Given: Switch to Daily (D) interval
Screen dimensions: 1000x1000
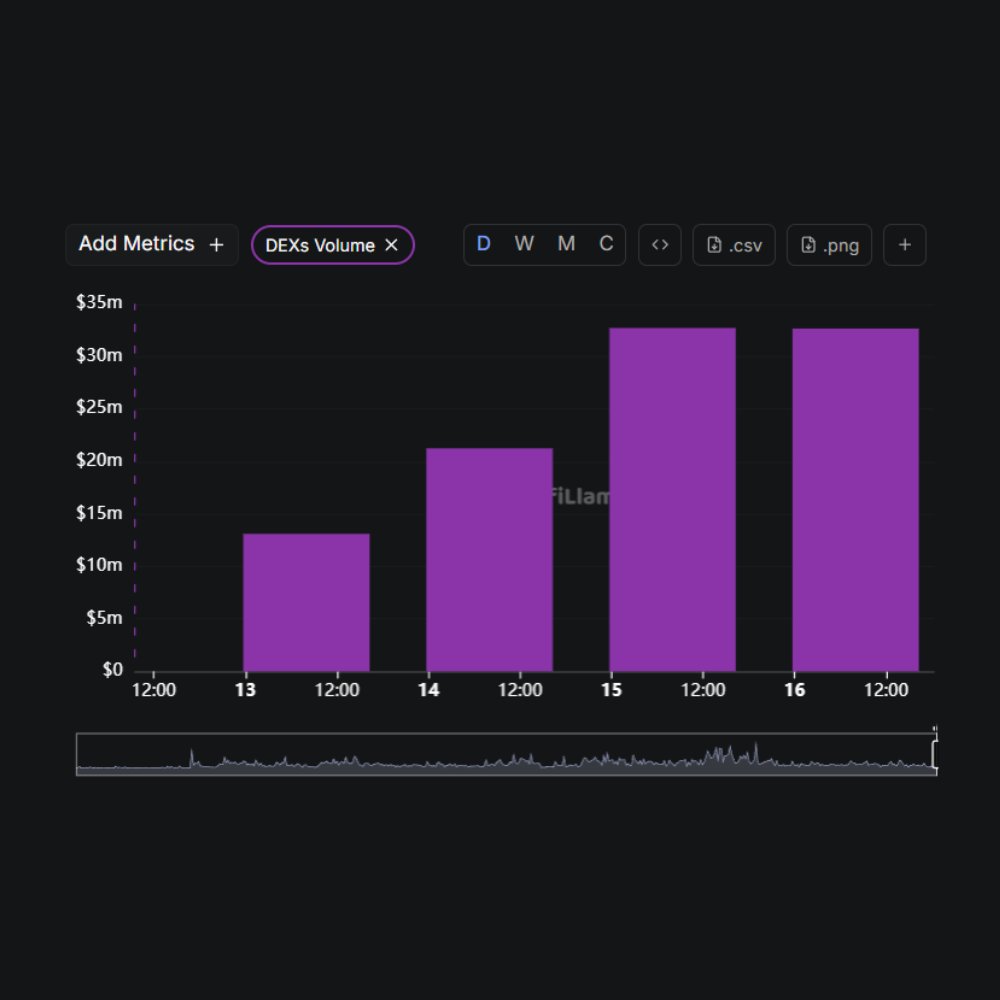Looking at the screenshot, I should pyautogui.click(x=483, y=245).
